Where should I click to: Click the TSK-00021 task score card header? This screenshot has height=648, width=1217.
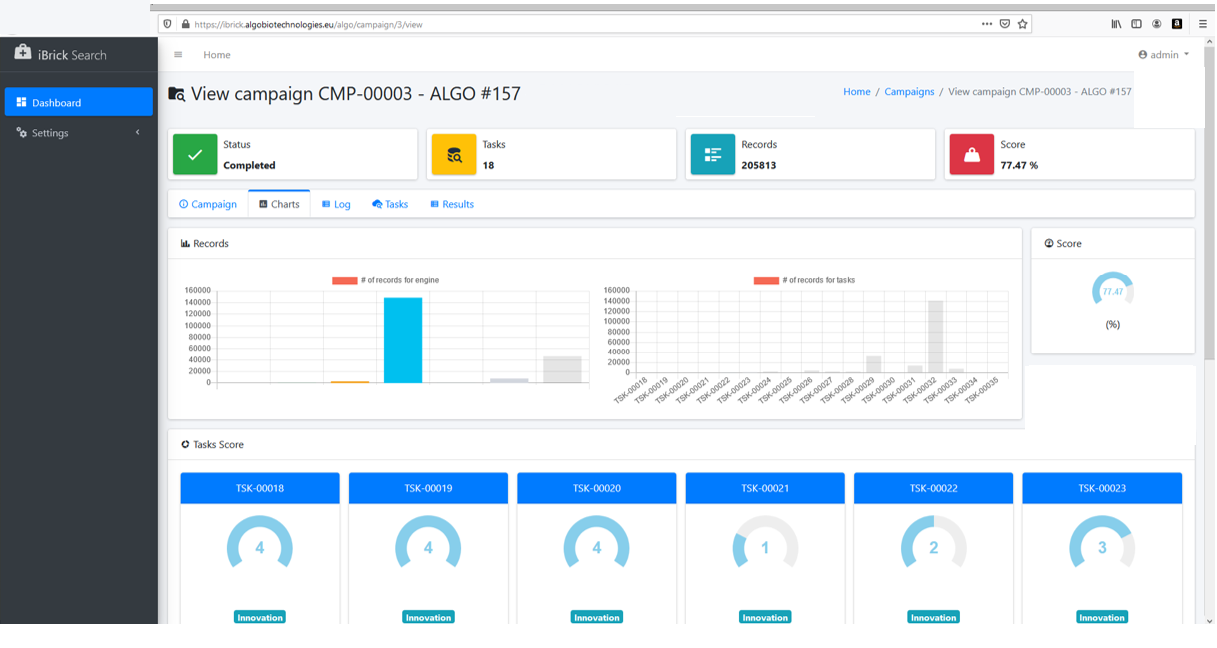click(765, 488)
